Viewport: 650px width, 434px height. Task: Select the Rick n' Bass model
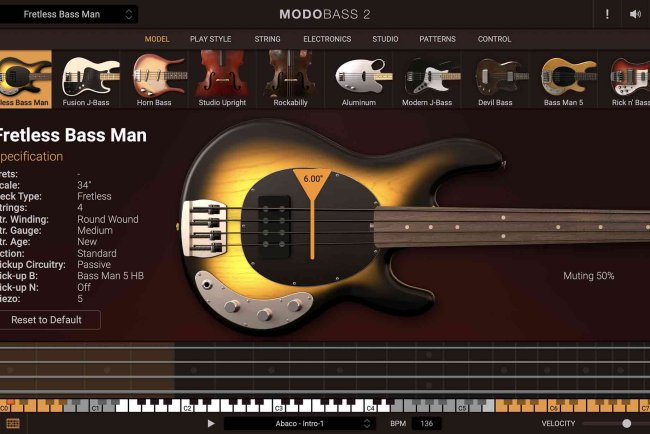624,79
